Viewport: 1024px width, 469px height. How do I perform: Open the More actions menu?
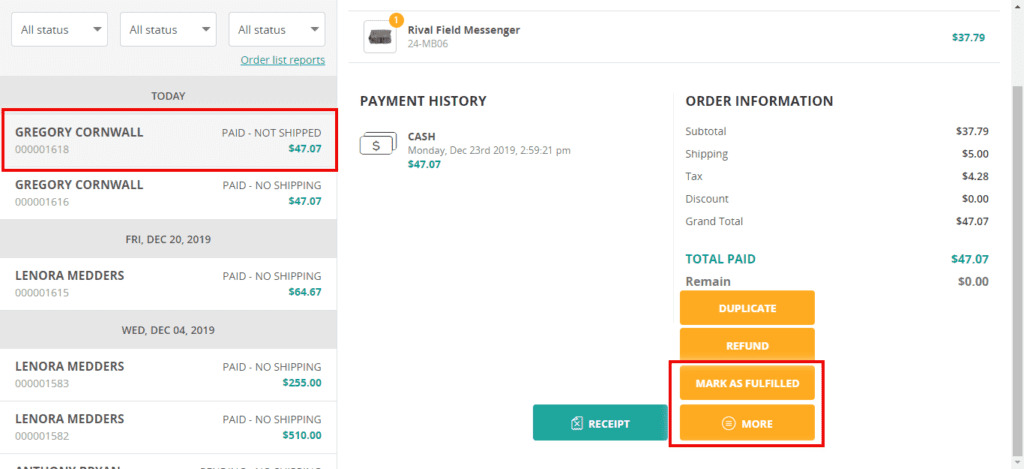tap(747, 423)
